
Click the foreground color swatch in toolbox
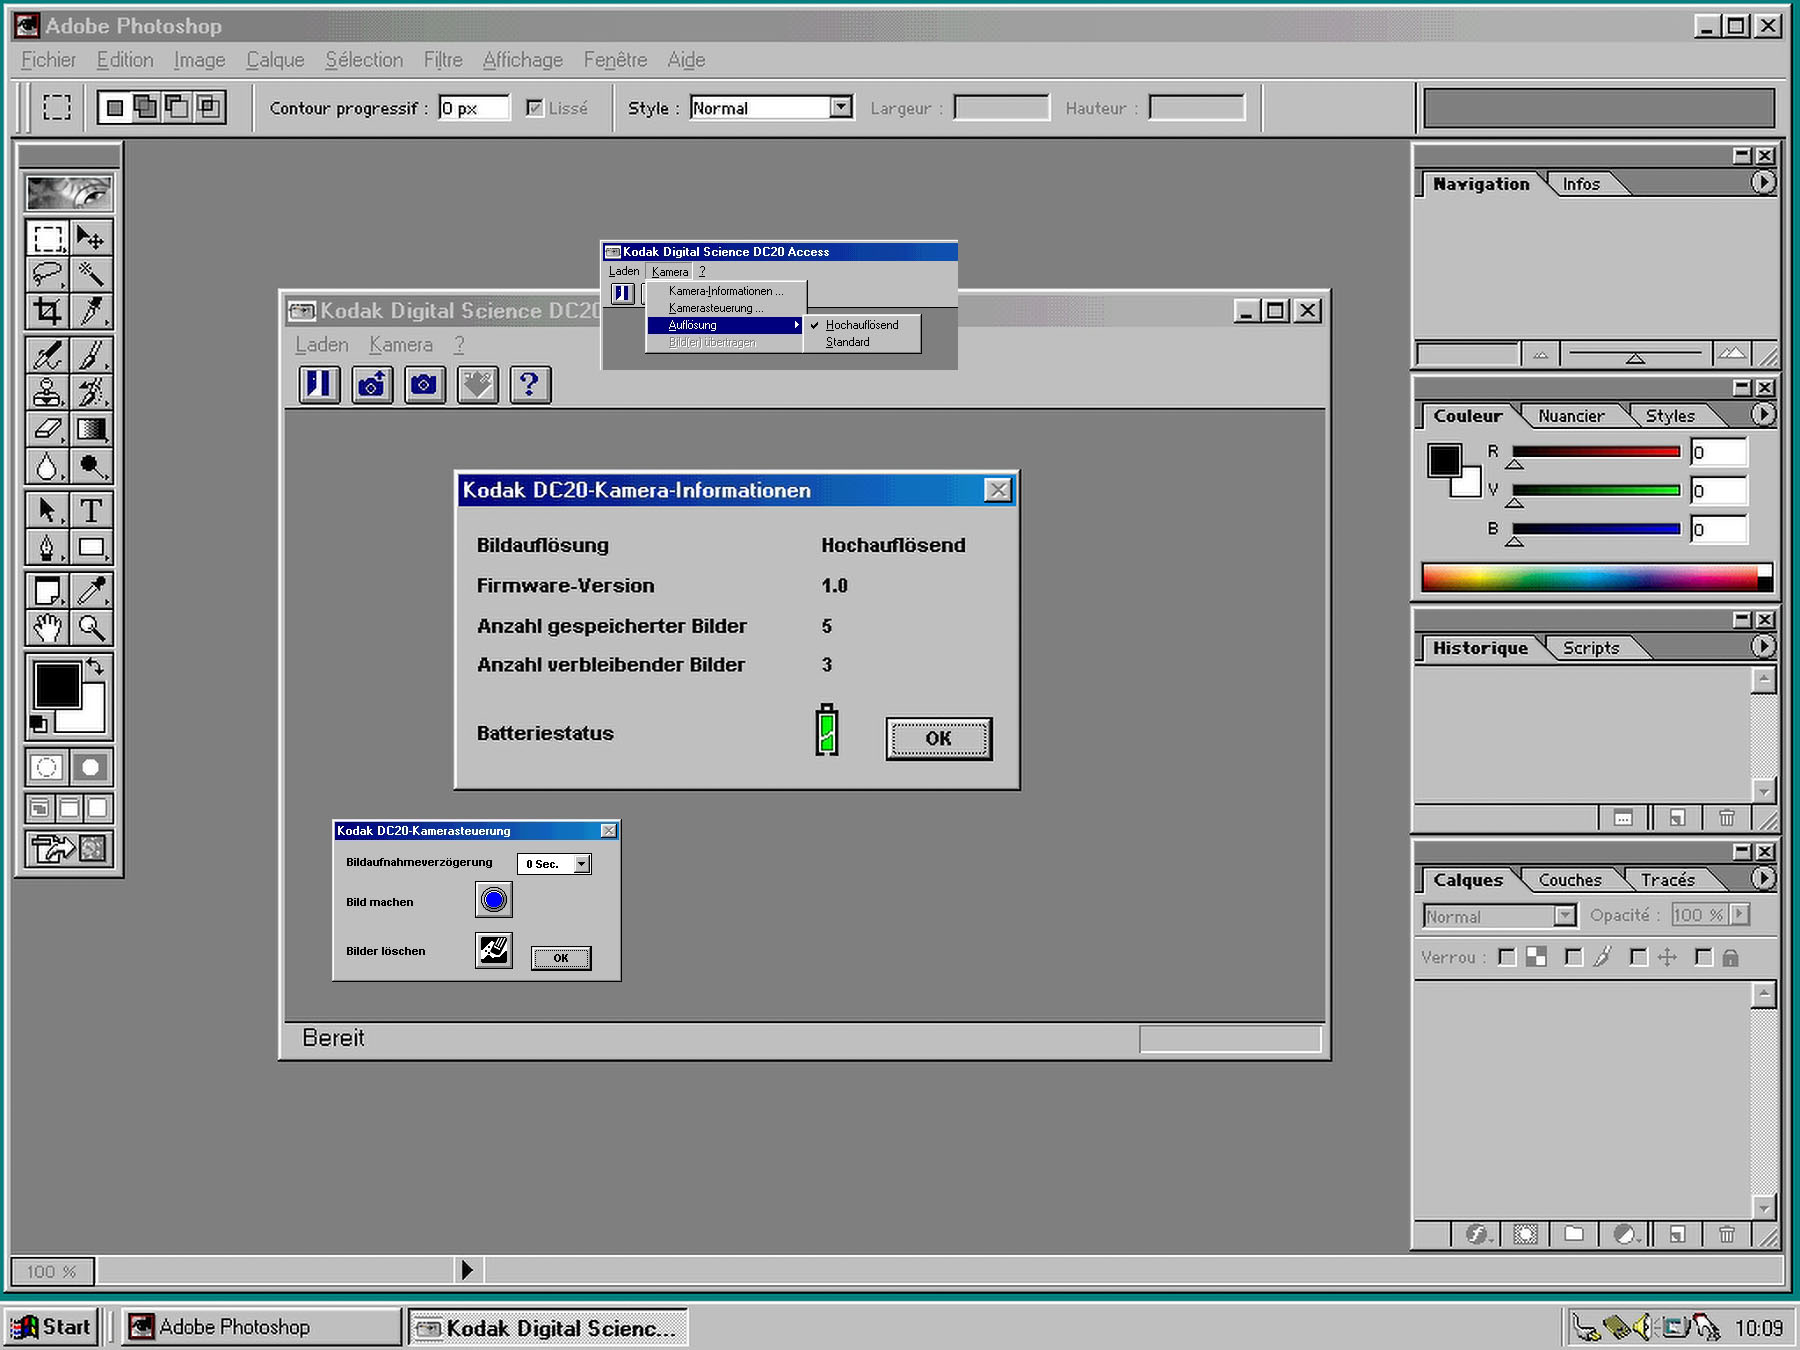click(57, 685)
